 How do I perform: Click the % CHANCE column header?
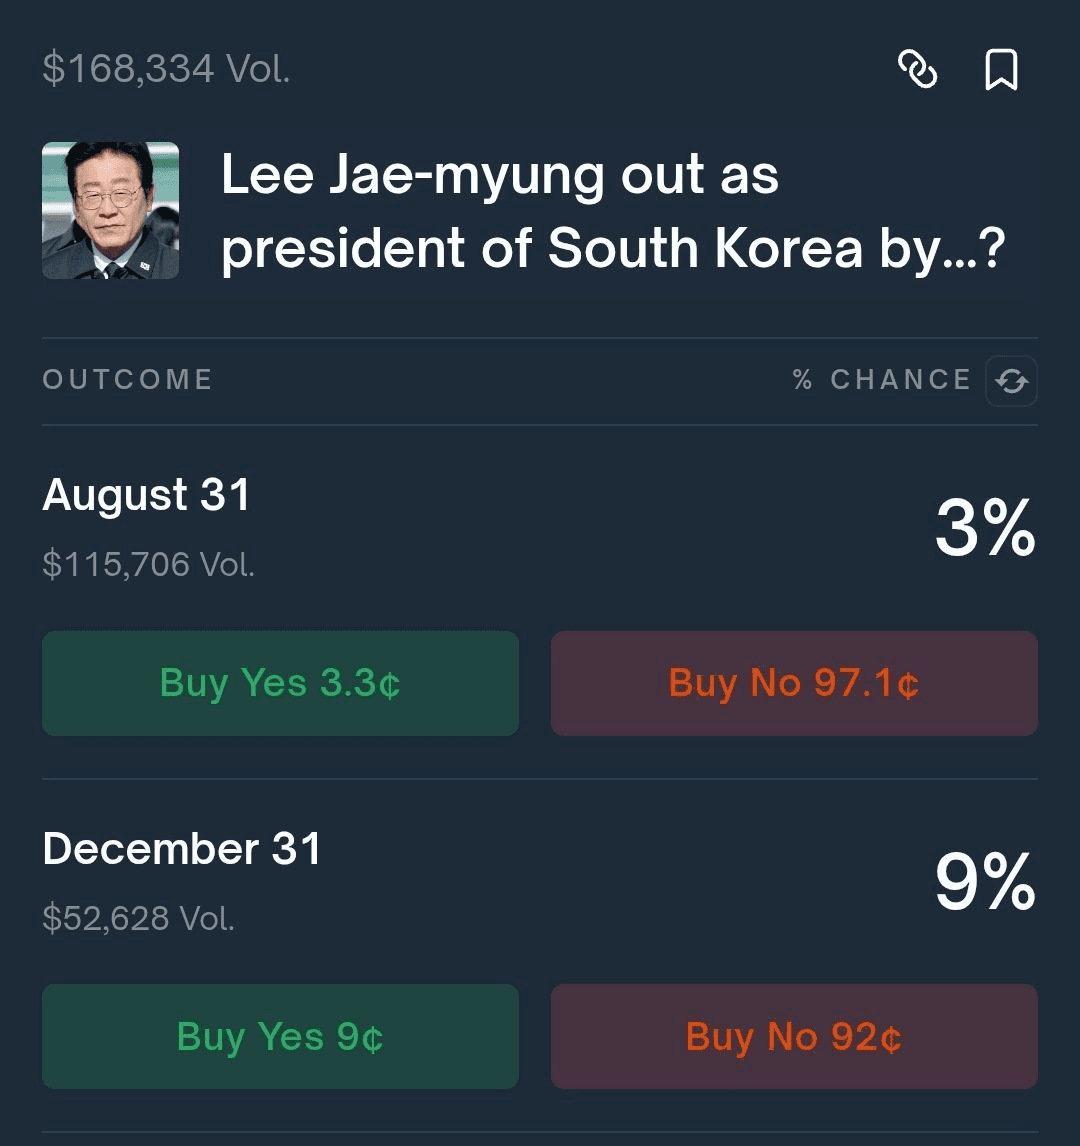(x=882, y=380)
